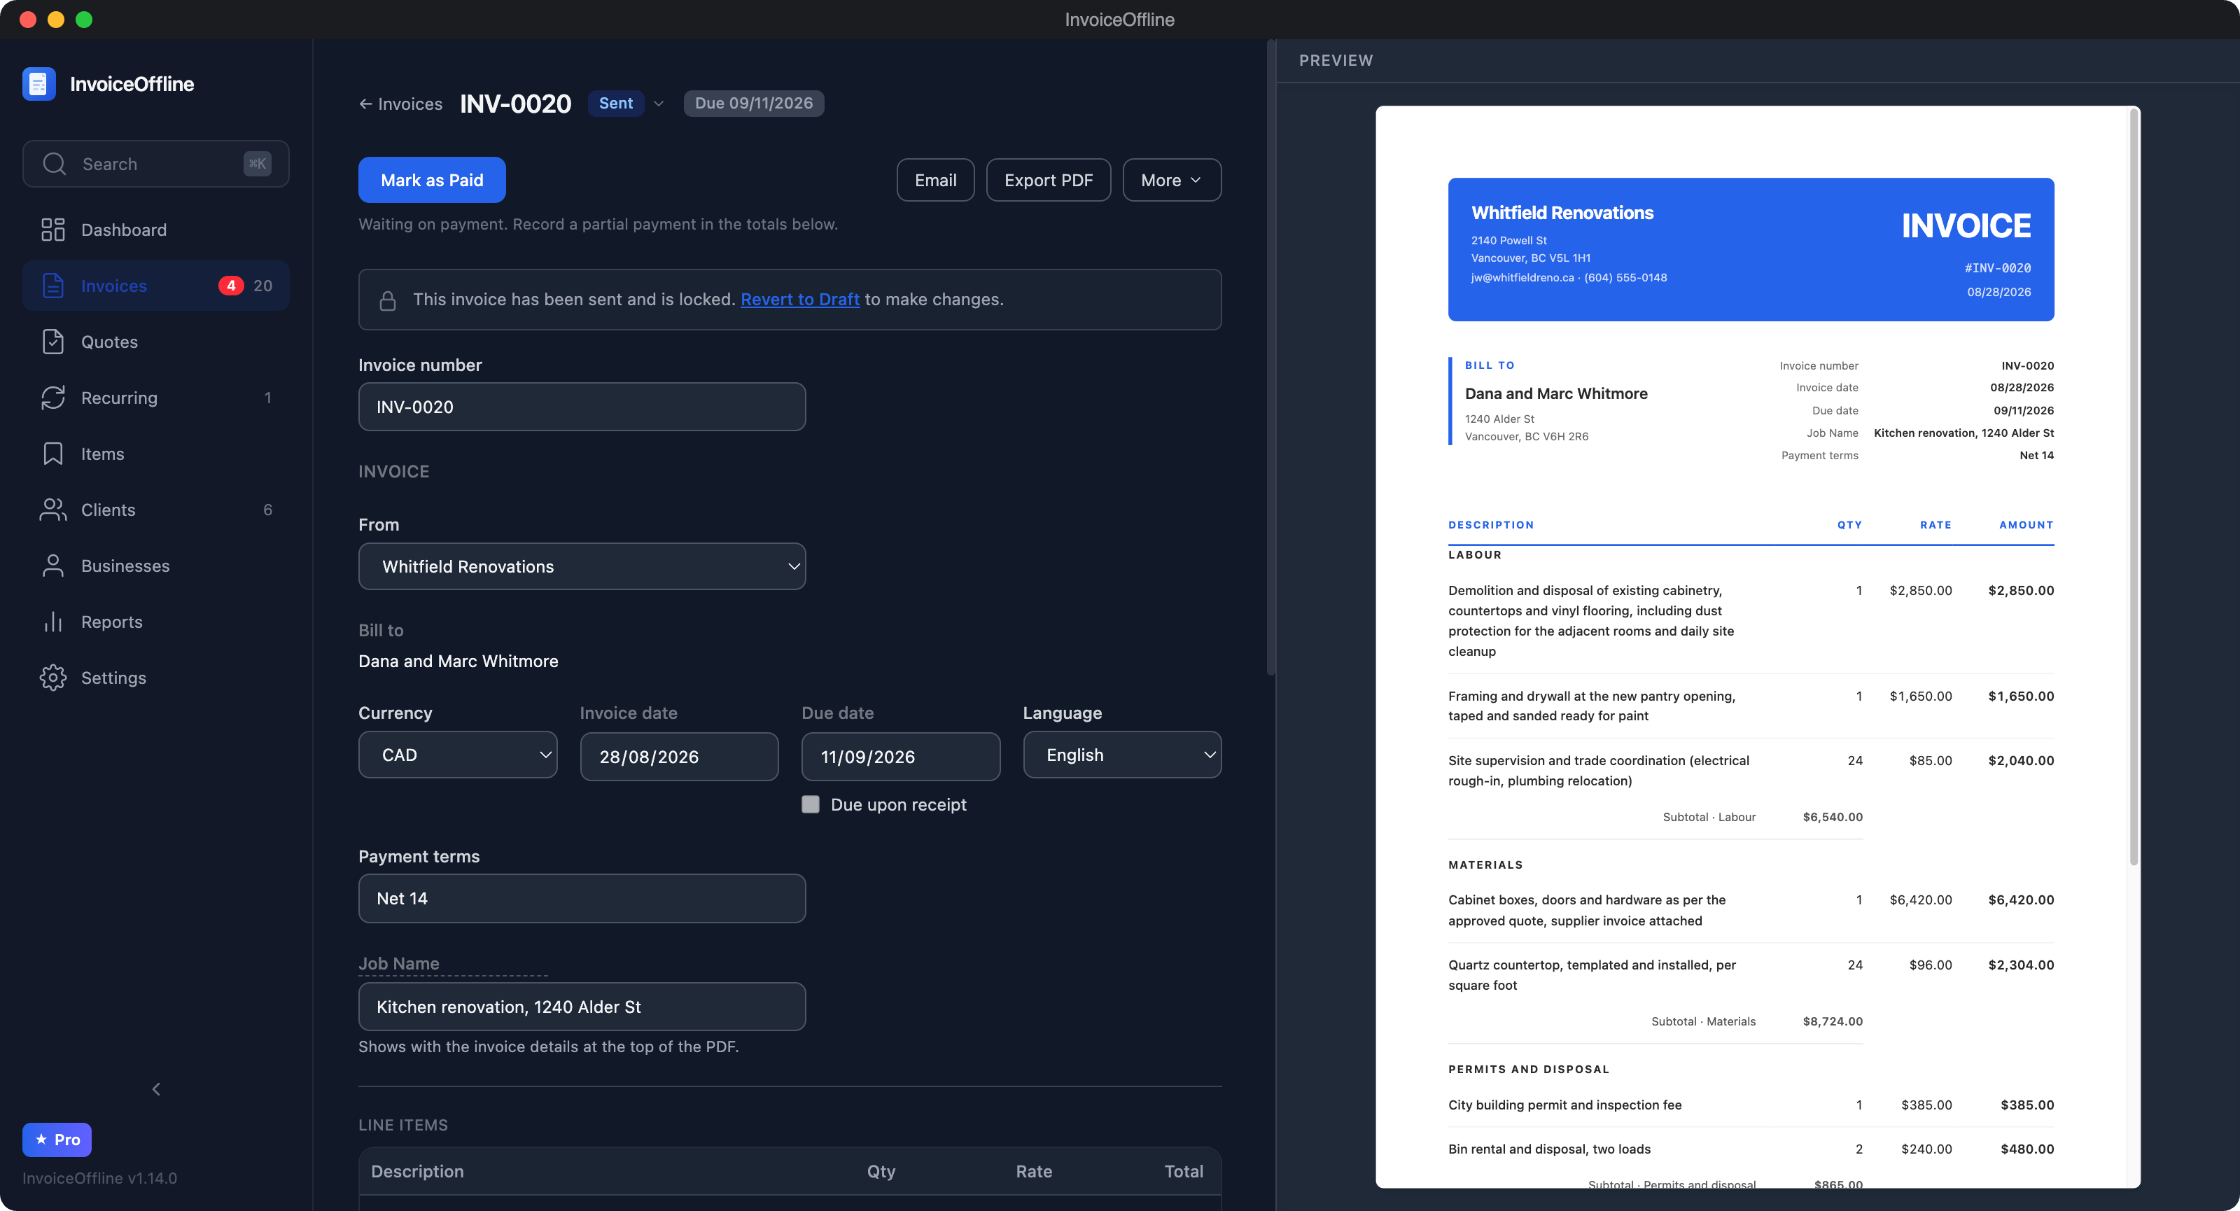Click the Job Name field label
This screenshot has width=2240, height=1211.
(x=399, y=964)
